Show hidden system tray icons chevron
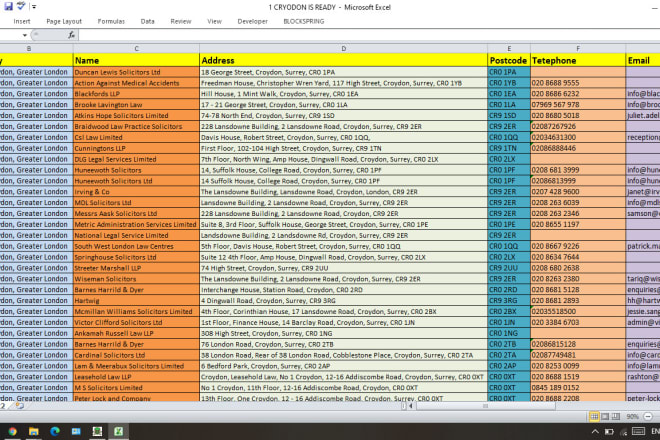 (x=595, y=432)
